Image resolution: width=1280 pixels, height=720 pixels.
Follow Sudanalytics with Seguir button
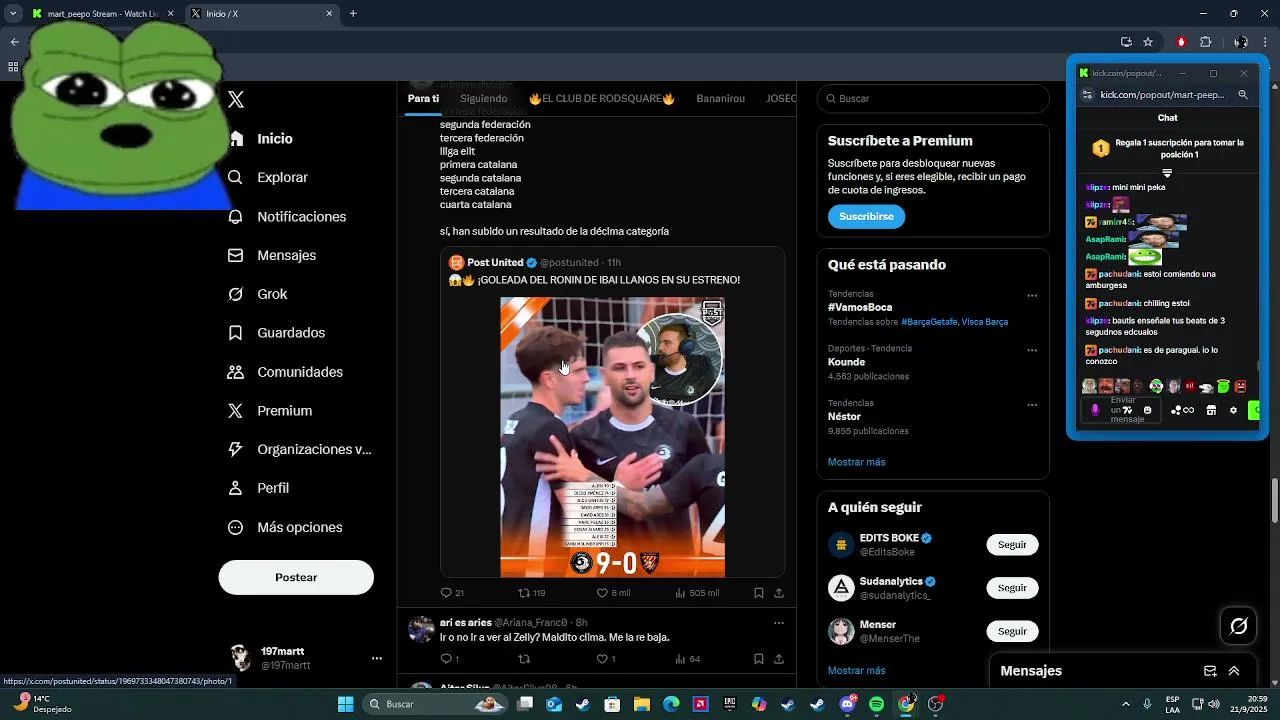1012,588
